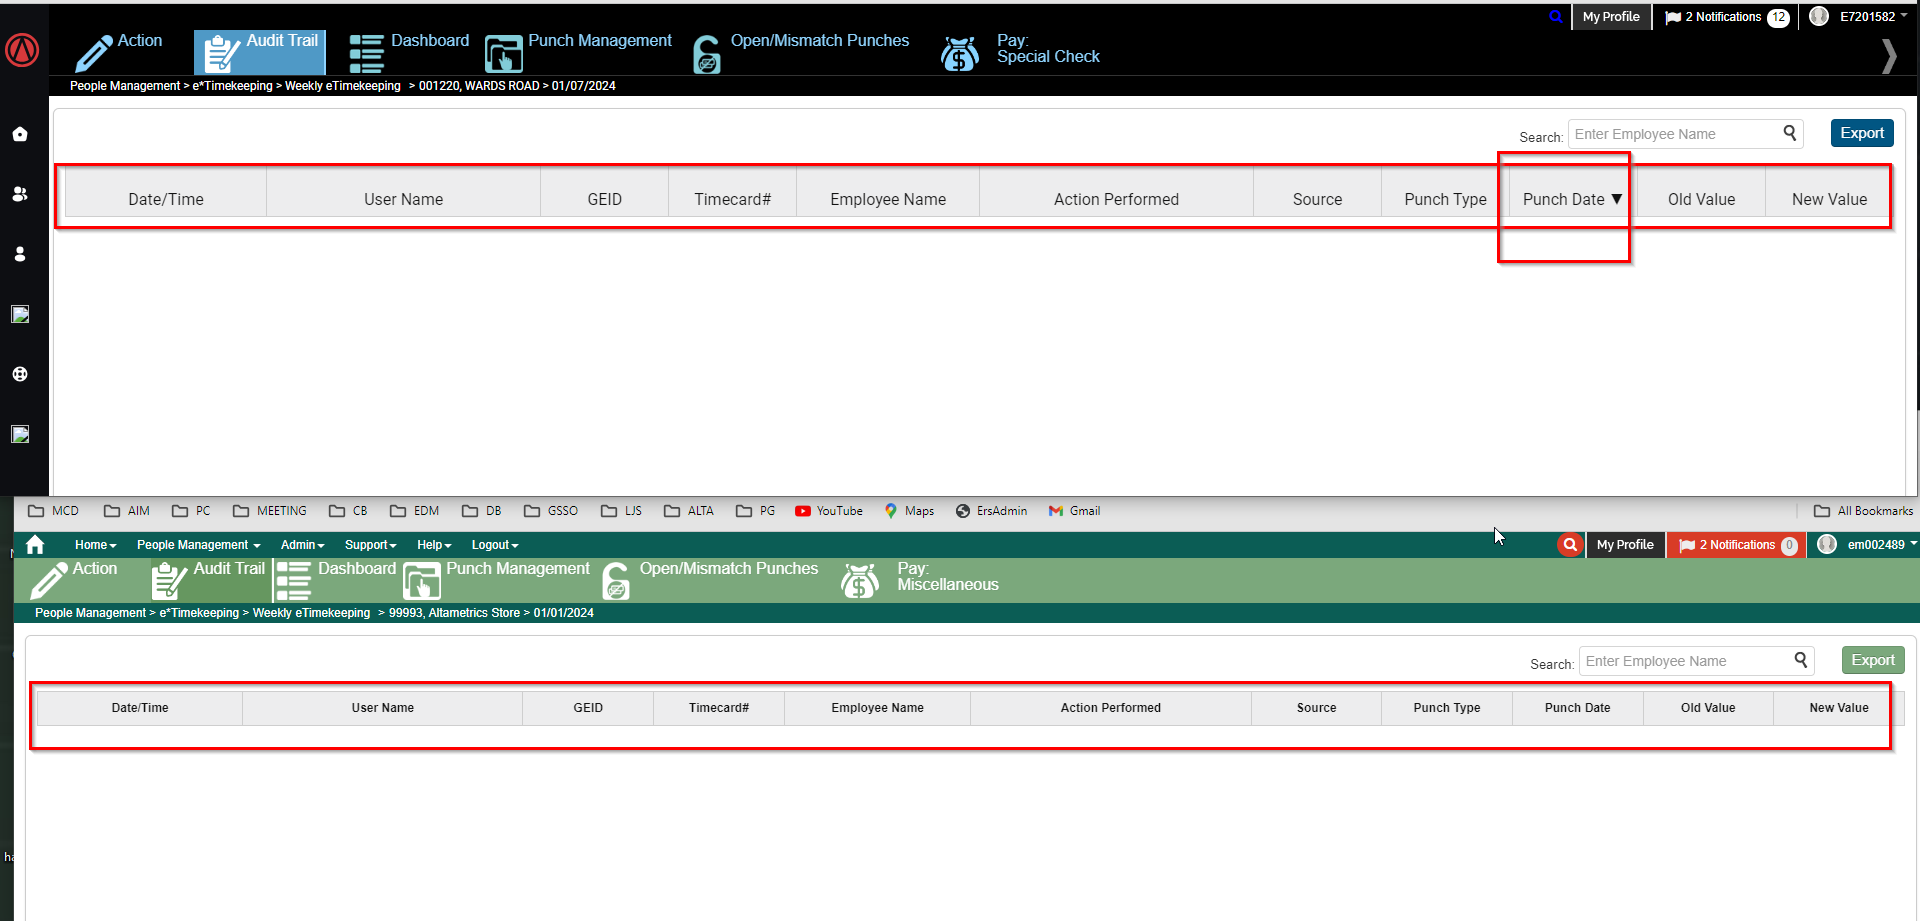Click the blue search magnifier near My Profile top
This screenshot has width=1920, height=921.
(1556, 17)
